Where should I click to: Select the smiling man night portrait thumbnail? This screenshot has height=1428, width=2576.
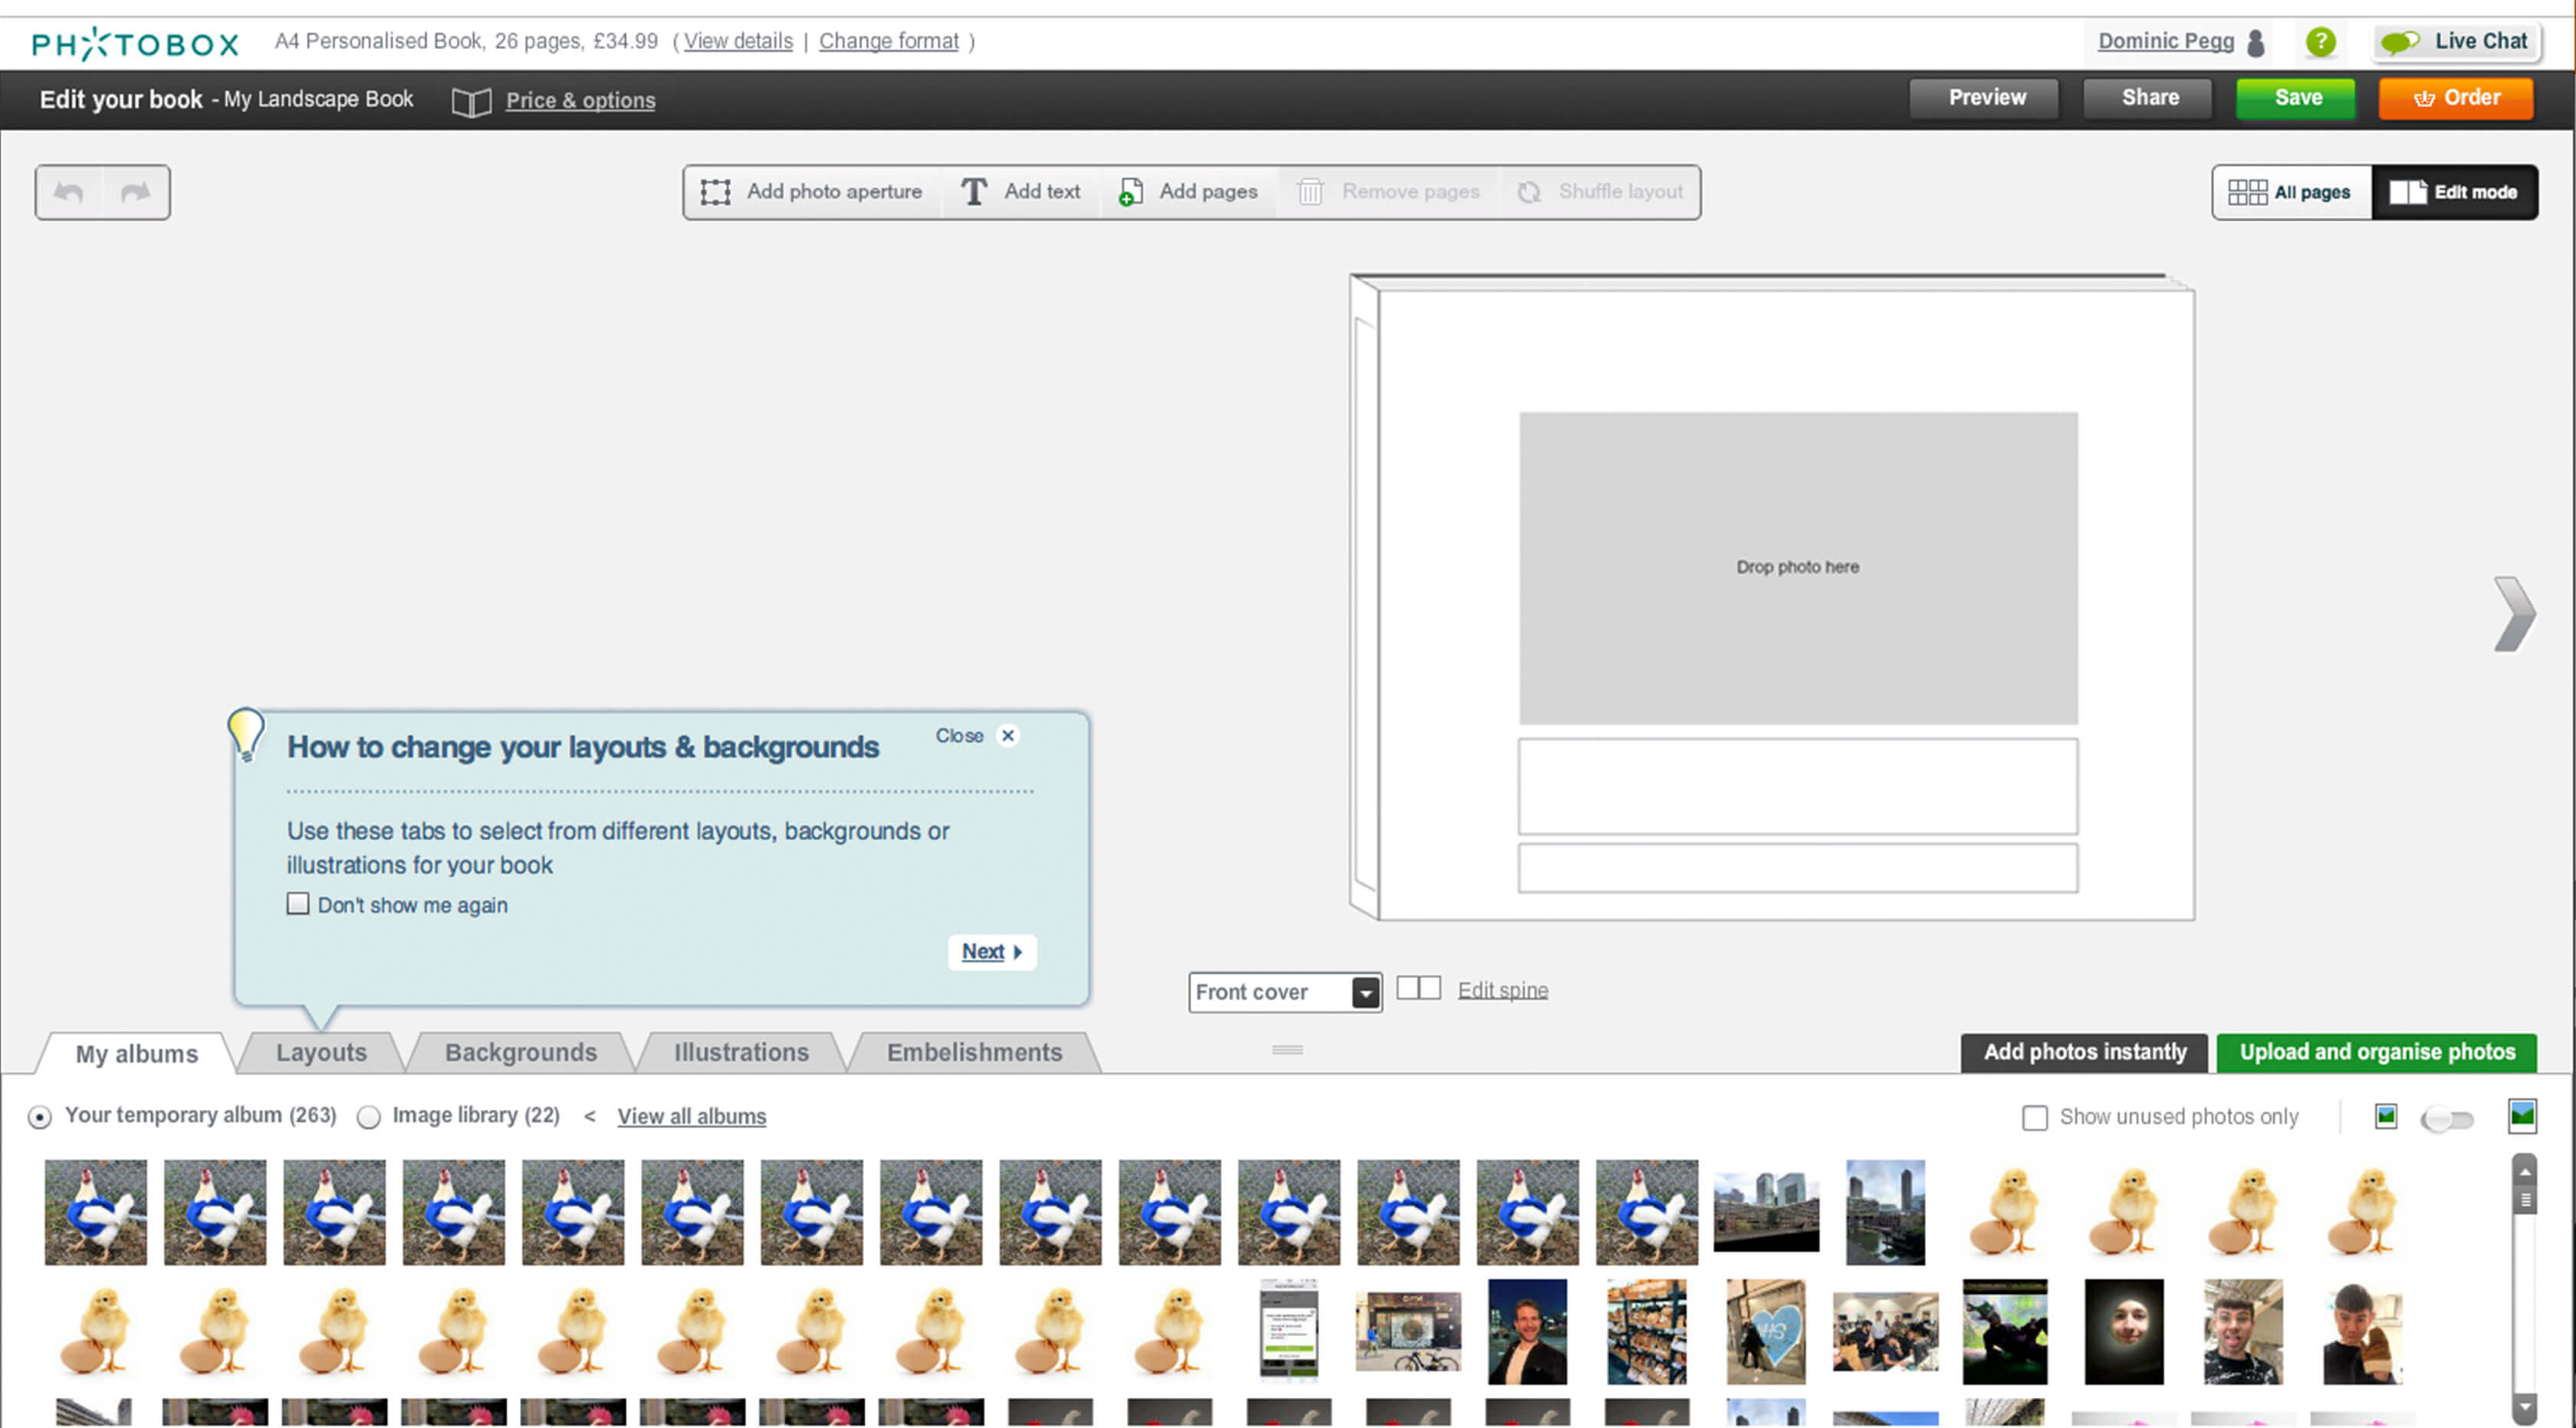pos(1527,1331)
